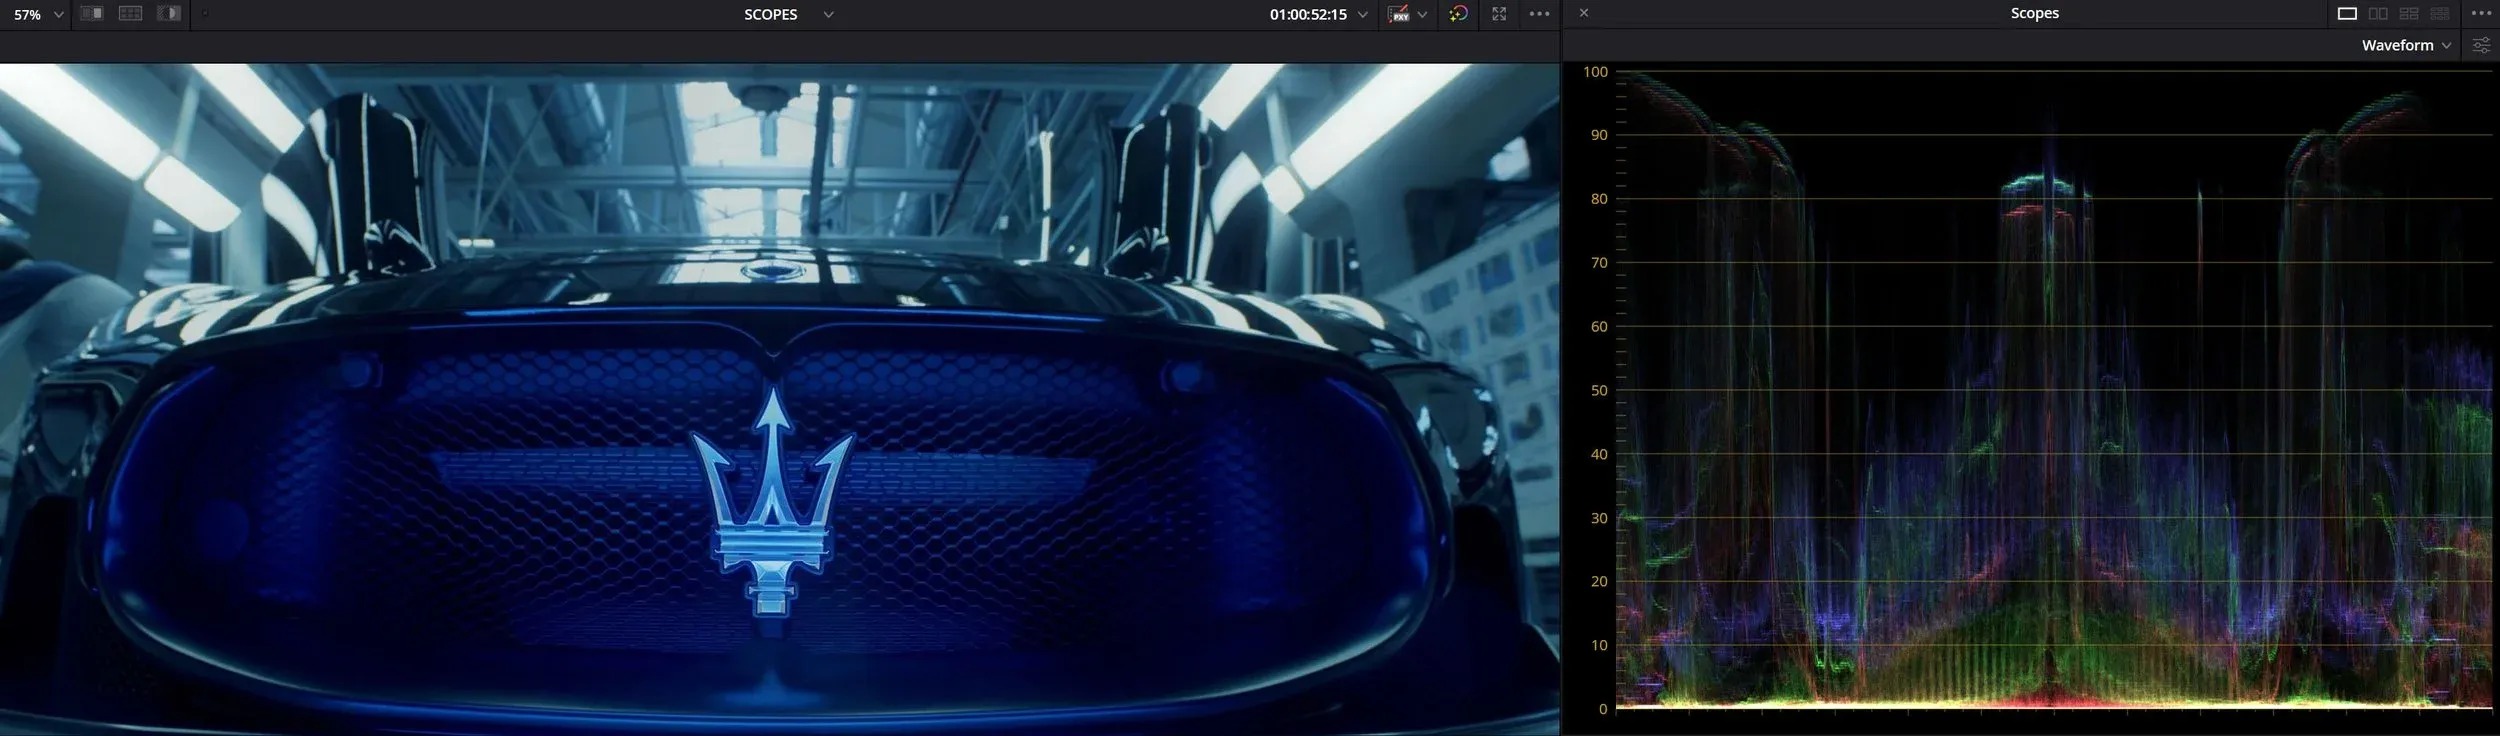Click the 100 label on waveform scale
The height and width of the screenshot is (736, 2500).
tap(1595, 72)
